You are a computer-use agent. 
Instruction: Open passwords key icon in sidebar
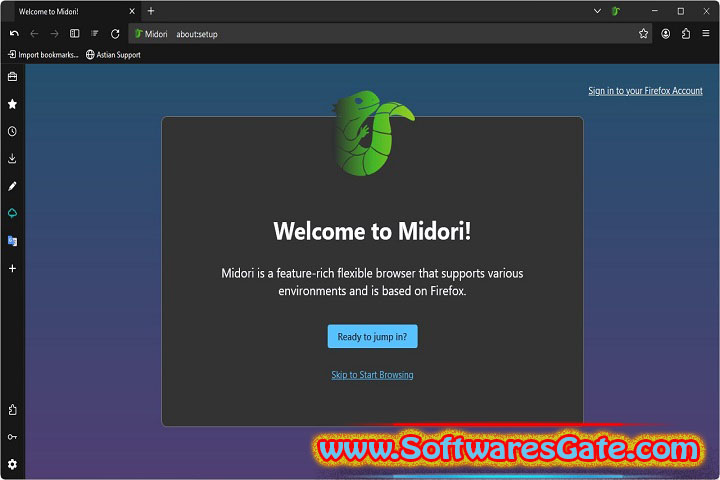12,437
